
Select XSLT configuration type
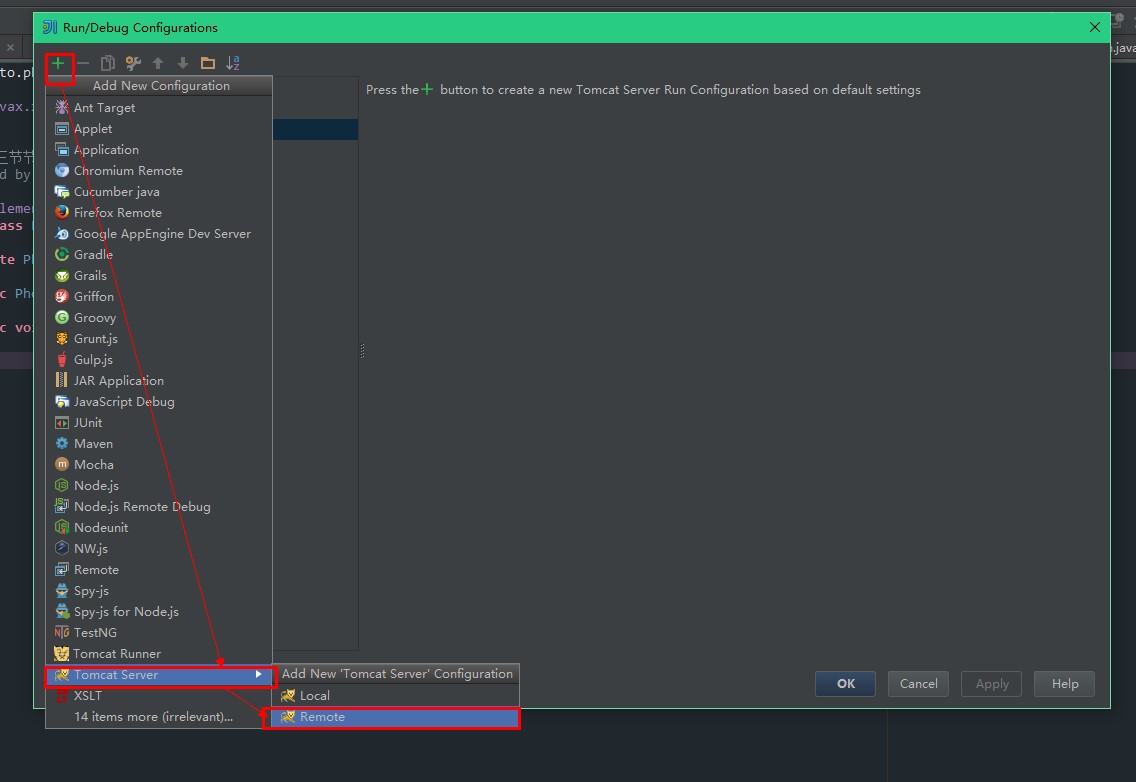pyautogui.click(x=159, y=696)
